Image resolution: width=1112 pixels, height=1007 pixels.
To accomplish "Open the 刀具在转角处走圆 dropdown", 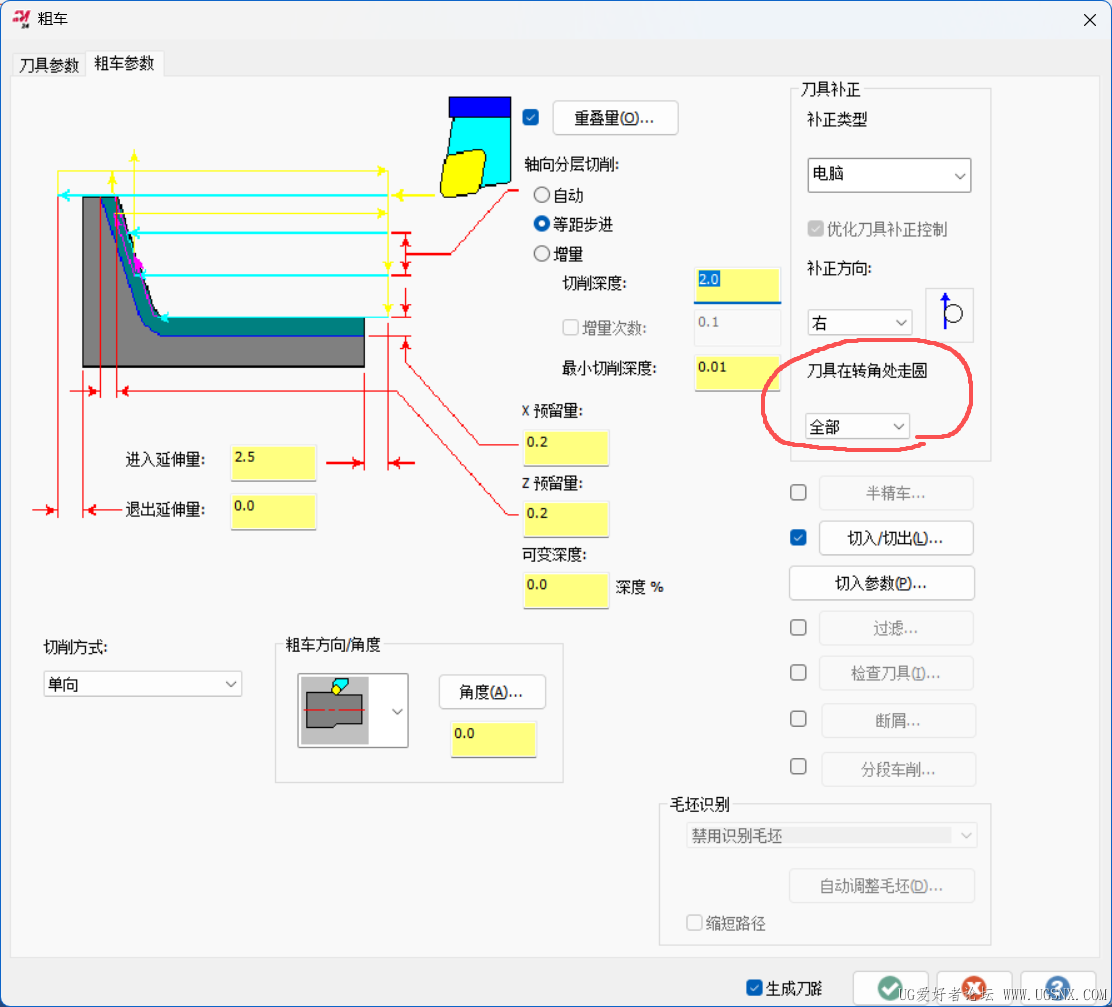I will pos(857,426).
